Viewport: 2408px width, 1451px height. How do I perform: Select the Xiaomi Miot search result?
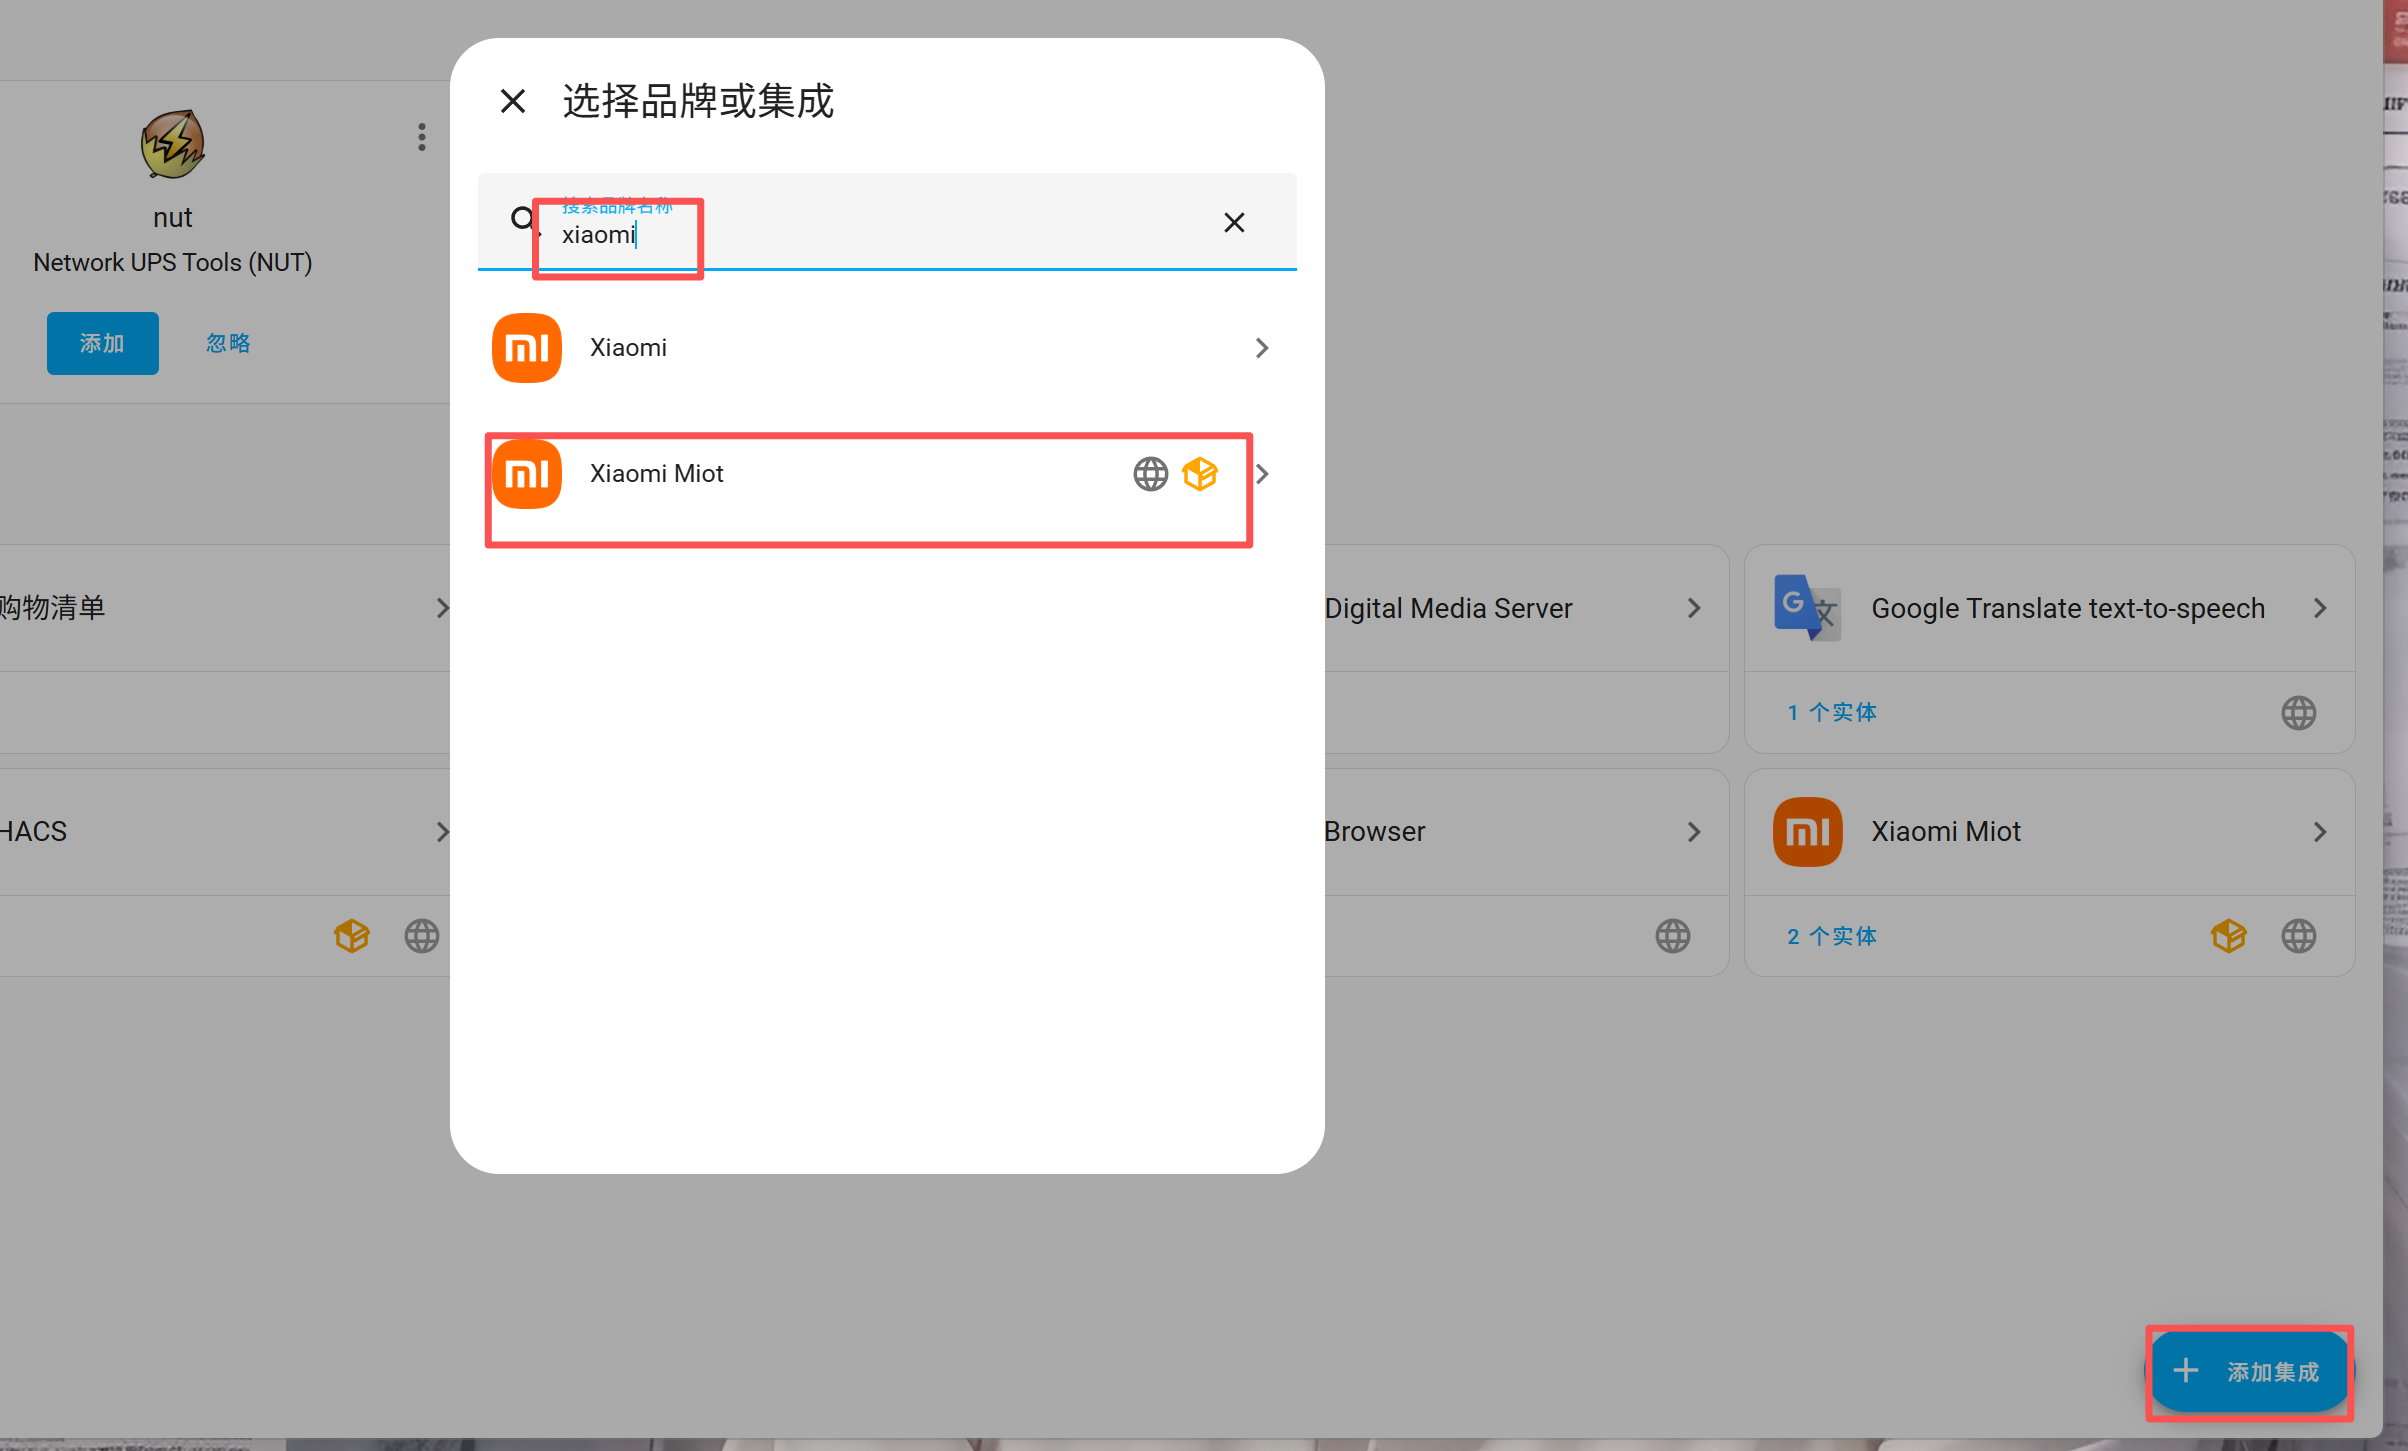pyautogui.click(x=656, y=474)
